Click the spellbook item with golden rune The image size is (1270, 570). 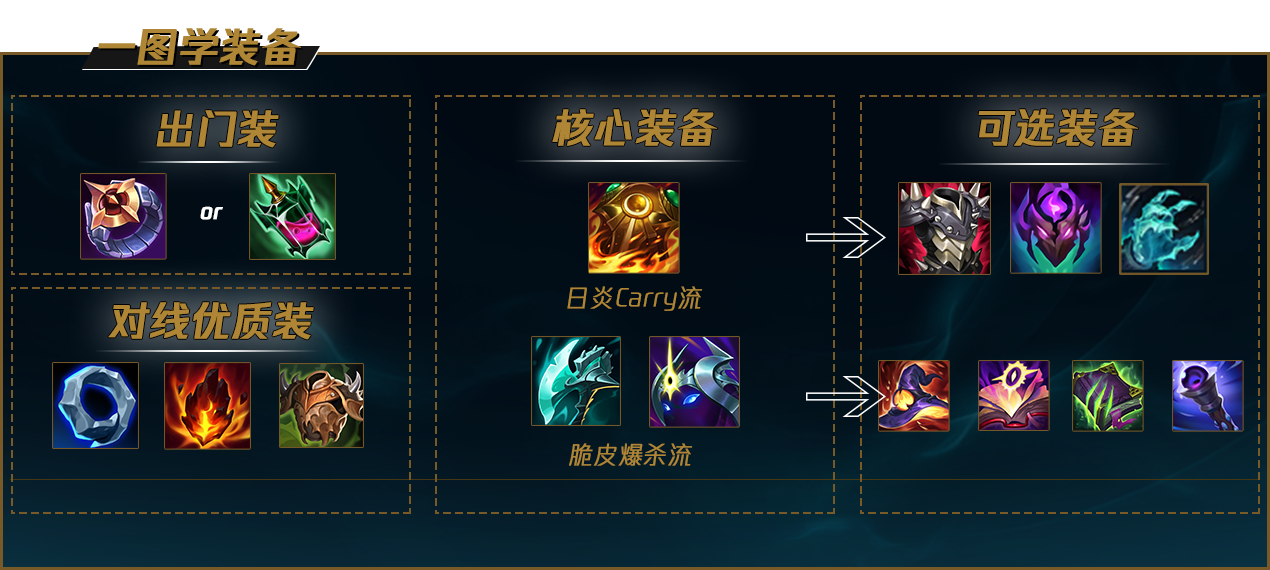[x=1014, y=396]
